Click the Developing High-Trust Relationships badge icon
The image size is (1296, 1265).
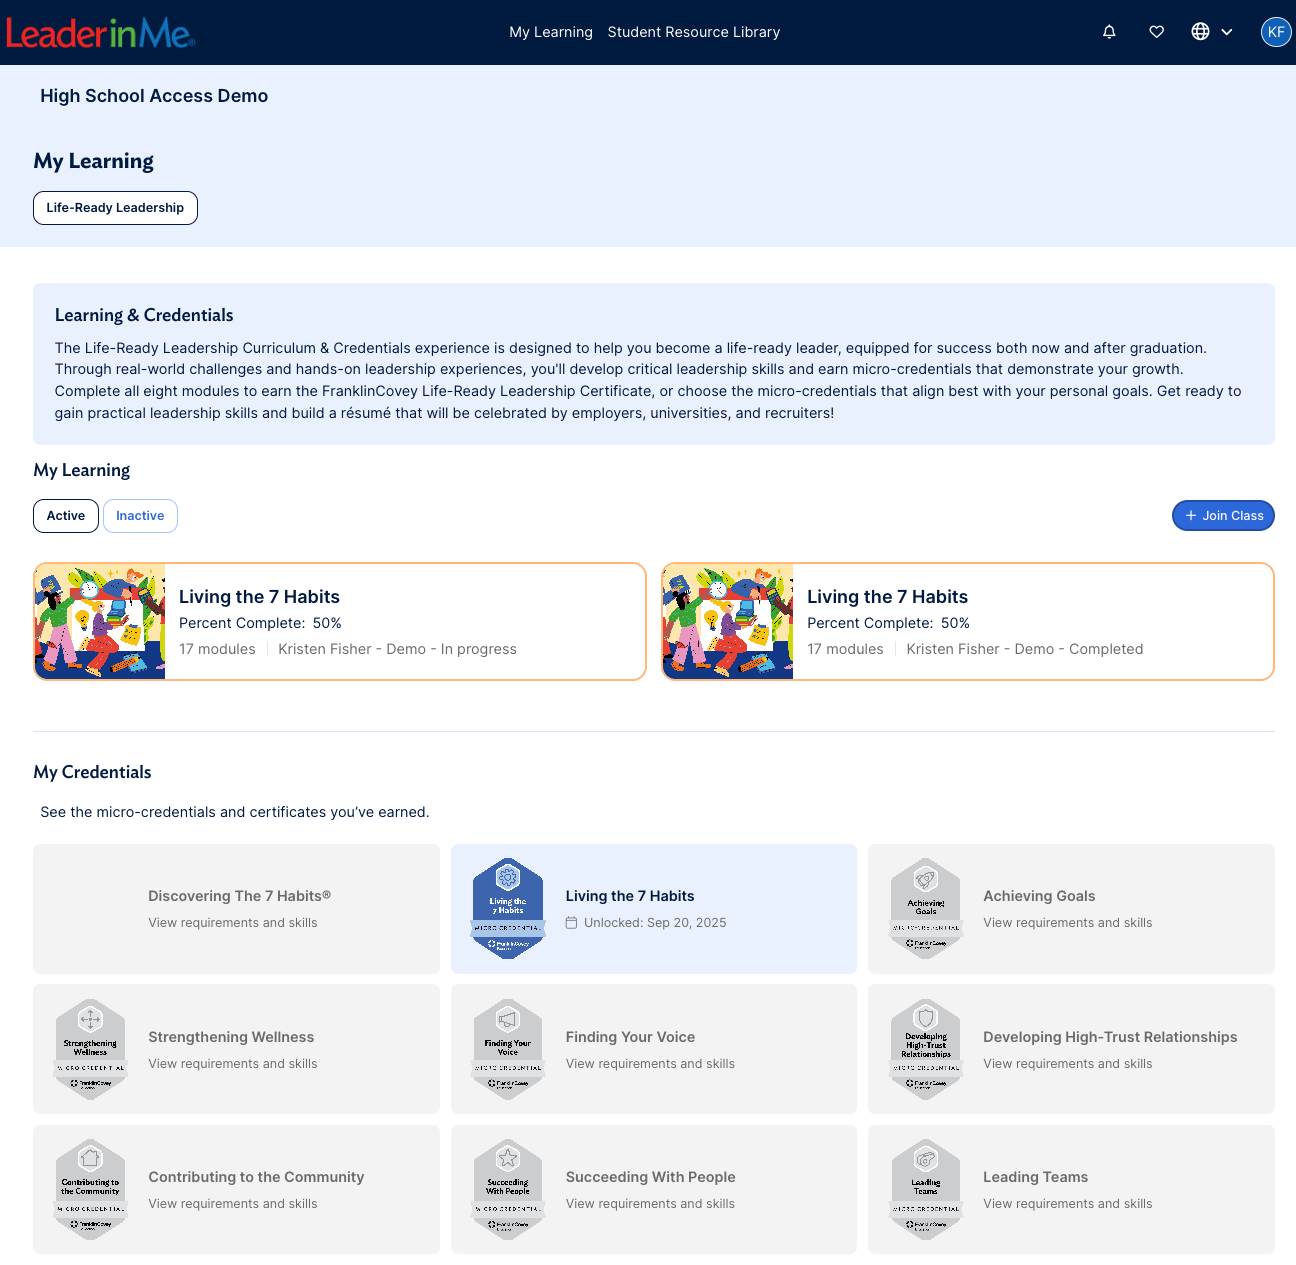926,1049
